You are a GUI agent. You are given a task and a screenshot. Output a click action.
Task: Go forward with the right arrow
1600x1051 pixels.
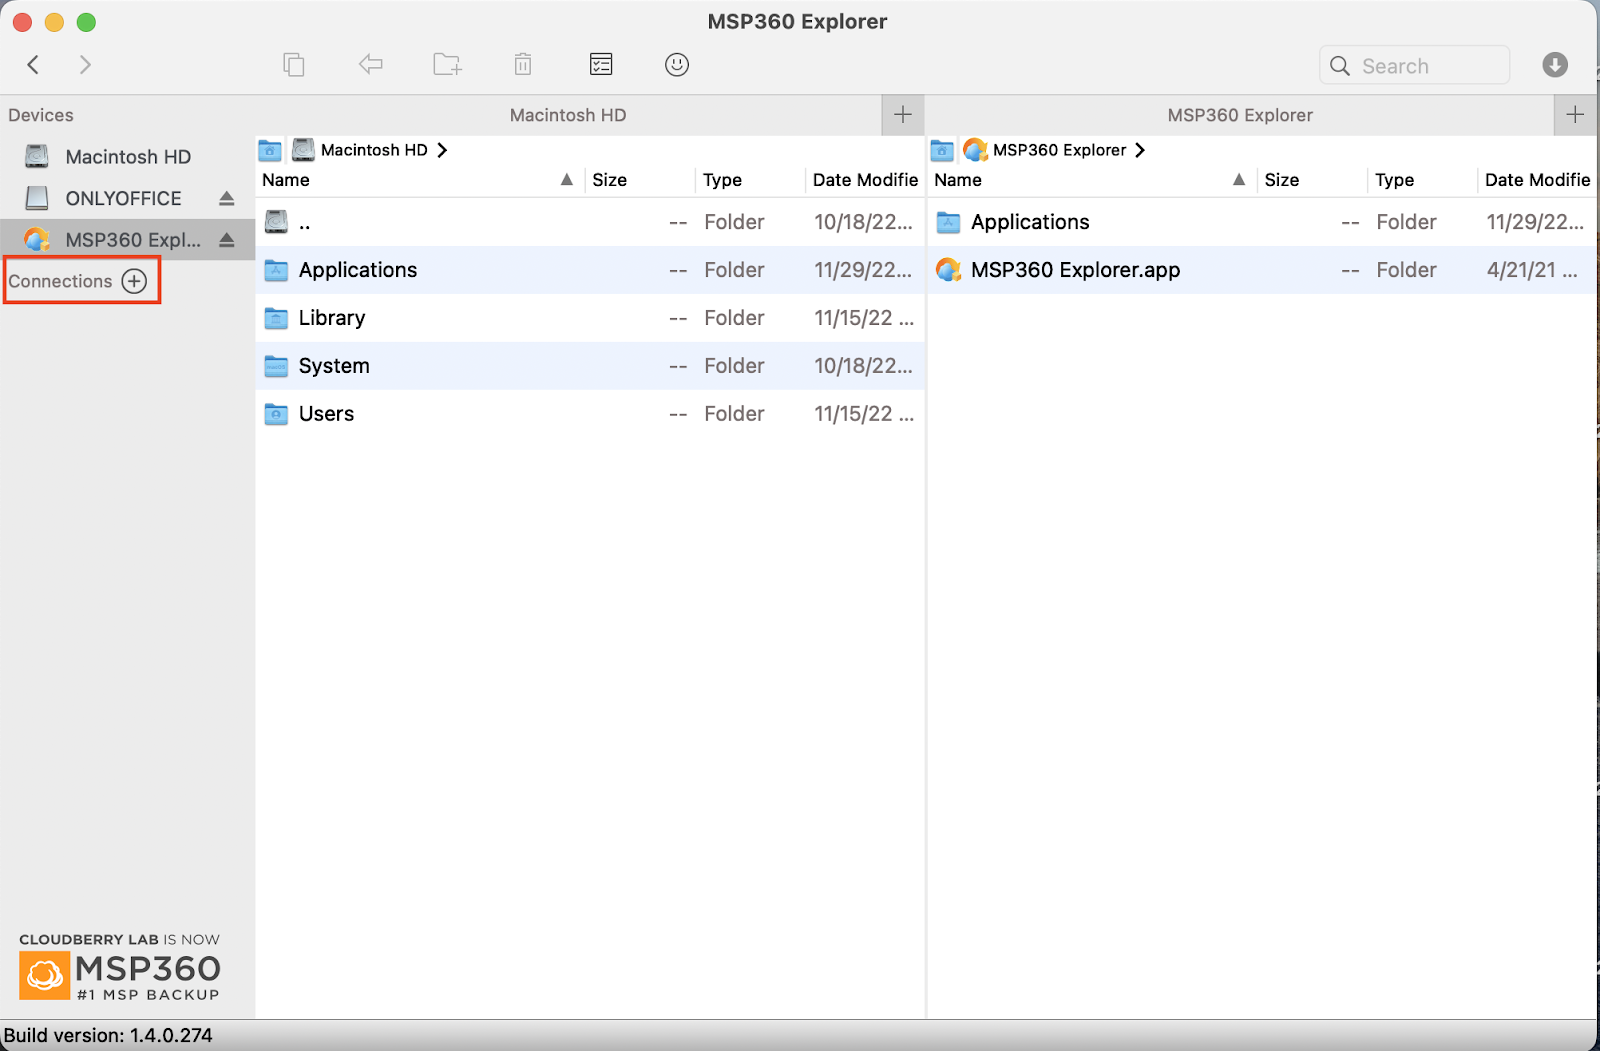click(x=85, y=65)
